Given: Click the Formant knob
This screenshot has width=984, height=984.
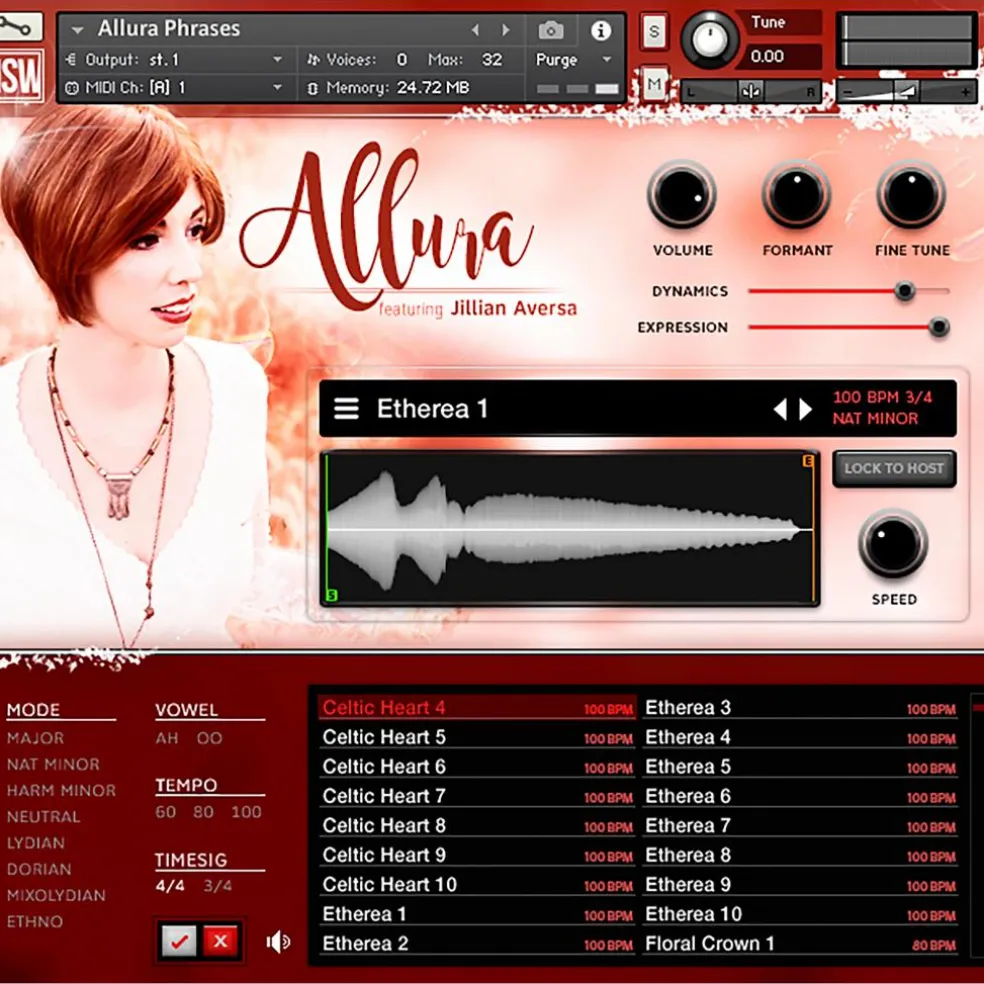Looking at the screenshot, I should 796,195.
